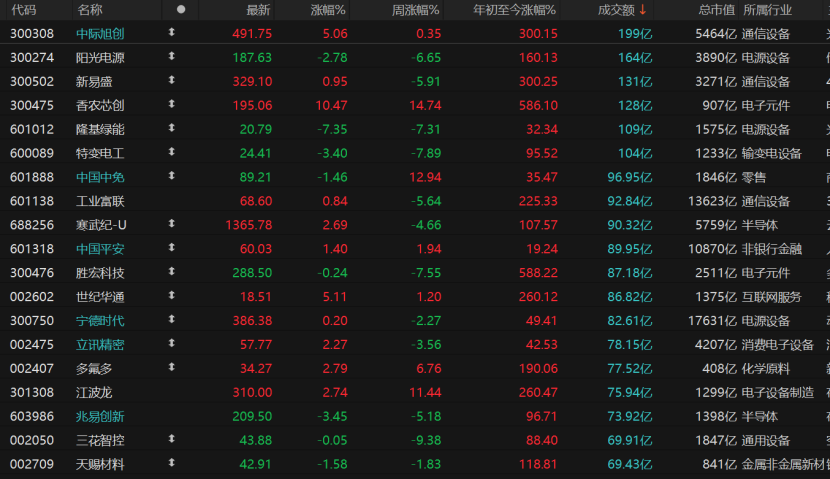Image resolution: width=830 pixels, height=479 pixels.
Task: Click the orange sort arrow beside 成交额
Action: [643, 10]
